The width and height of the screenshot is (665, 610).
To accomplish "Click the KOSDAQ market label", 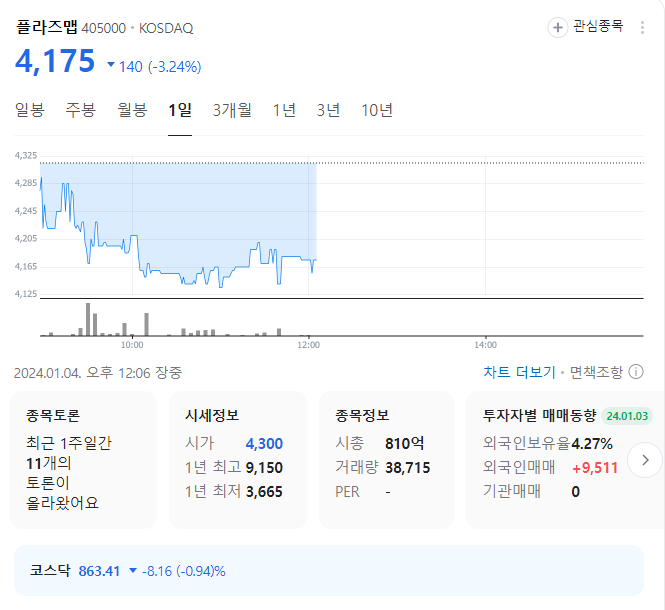I will tap(166, 28).
